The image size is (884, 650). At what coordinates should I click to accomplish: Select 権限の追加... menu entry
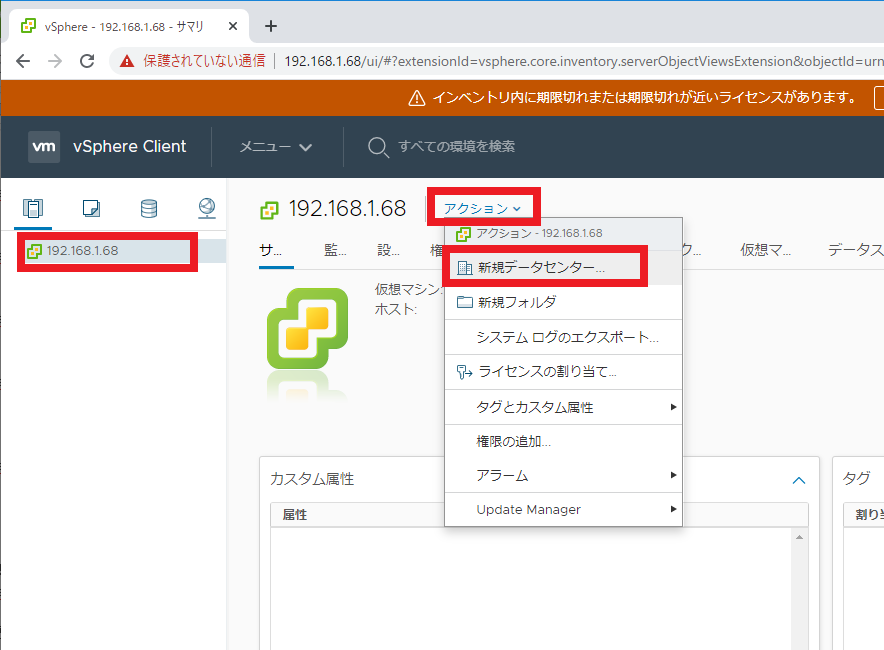(563, 441)
